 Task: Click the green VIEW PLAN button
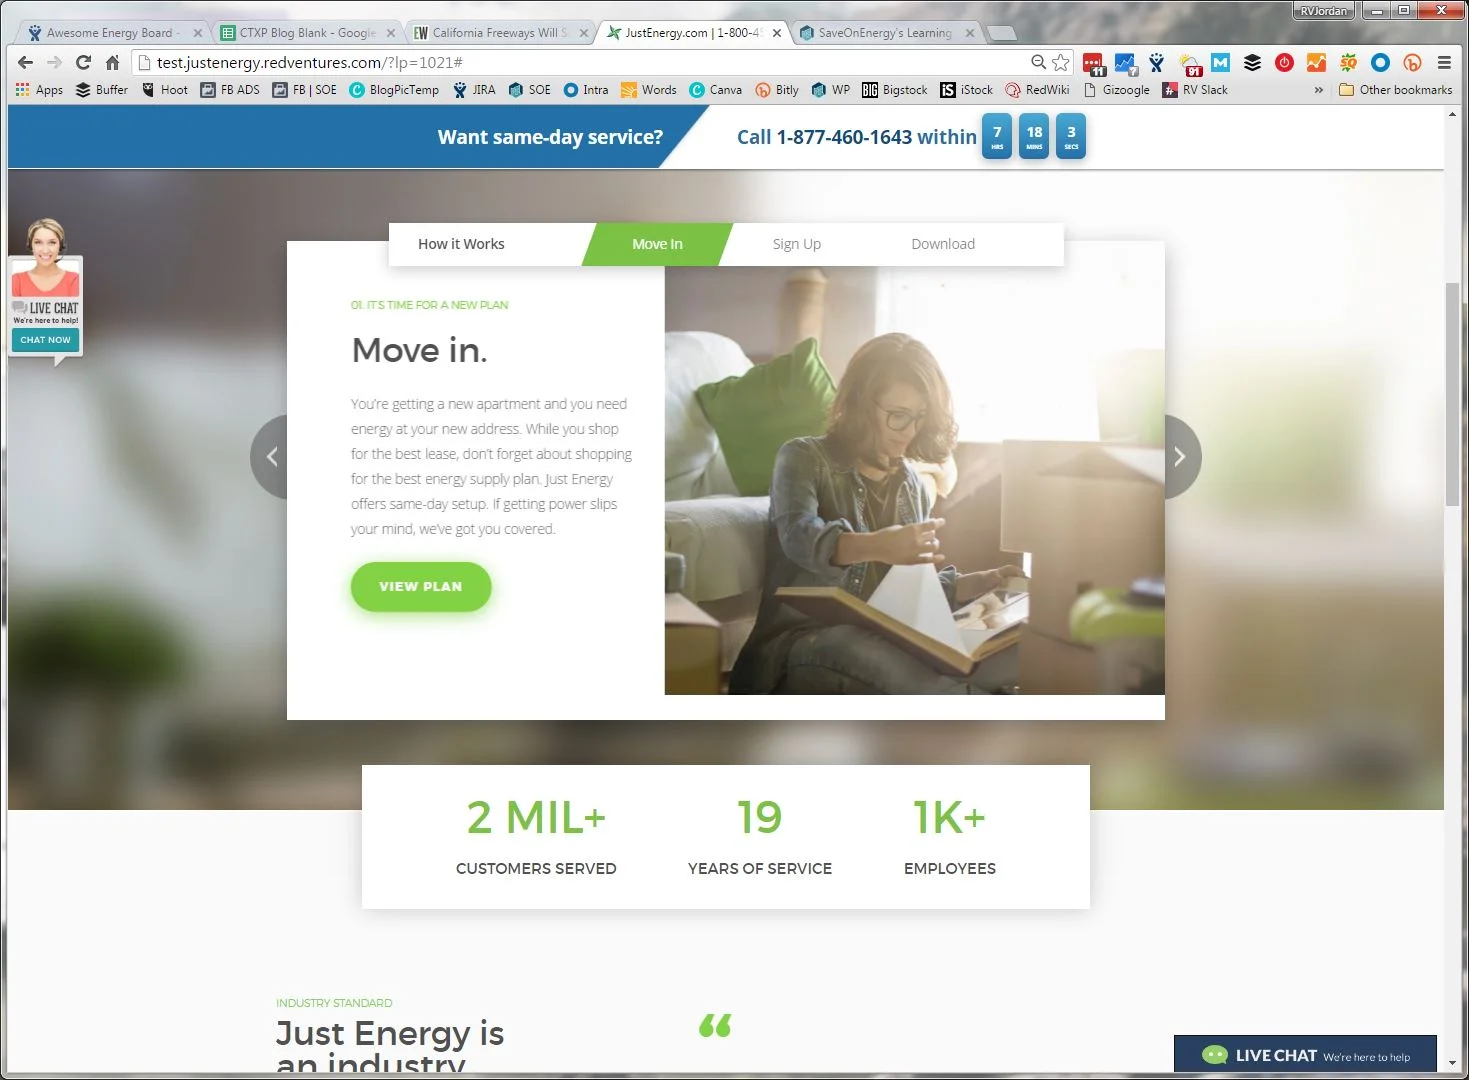pyautogui.click(x=421, y=587)
